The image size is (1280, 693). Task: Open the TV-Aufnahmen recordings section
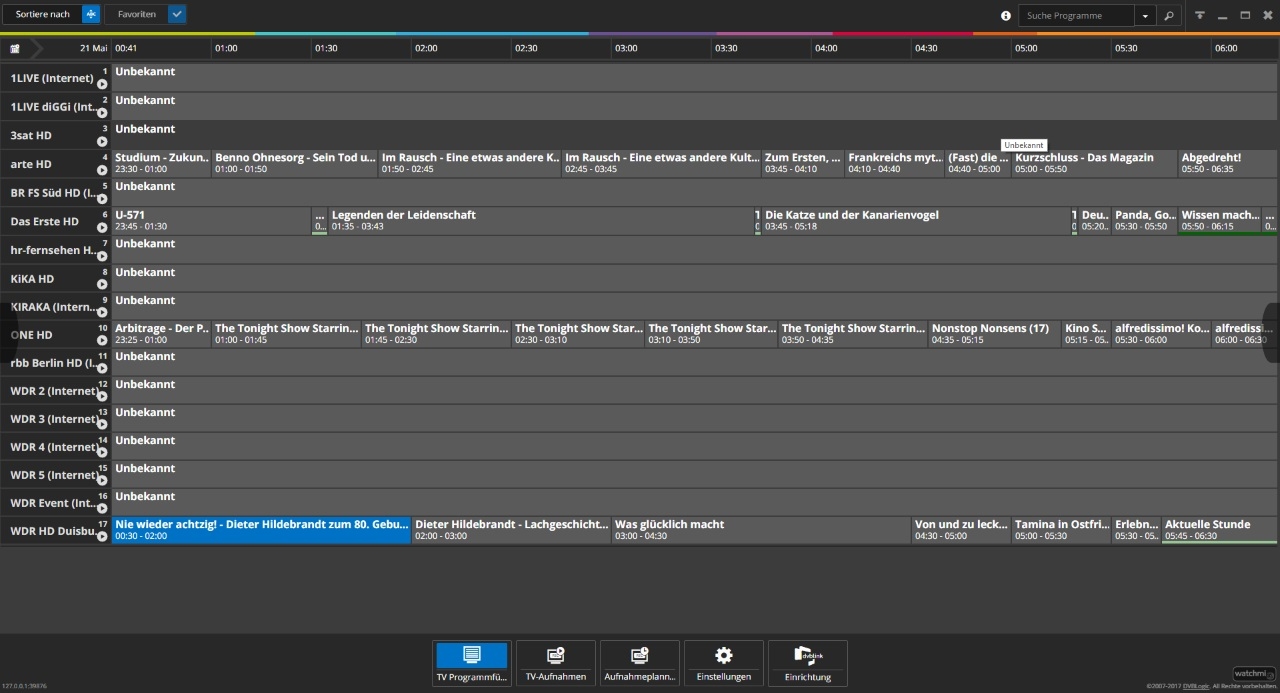[555, 663]
